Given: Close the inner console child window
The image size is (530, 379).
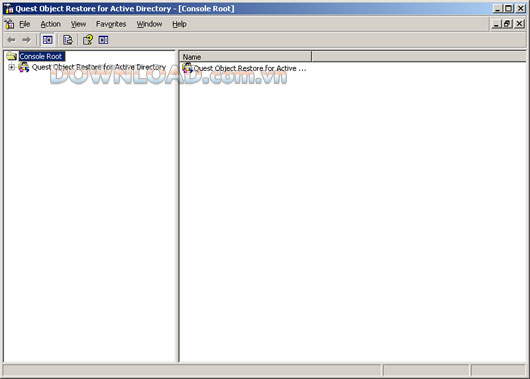Looking at the screenshot, I should [x=520, y=24].
